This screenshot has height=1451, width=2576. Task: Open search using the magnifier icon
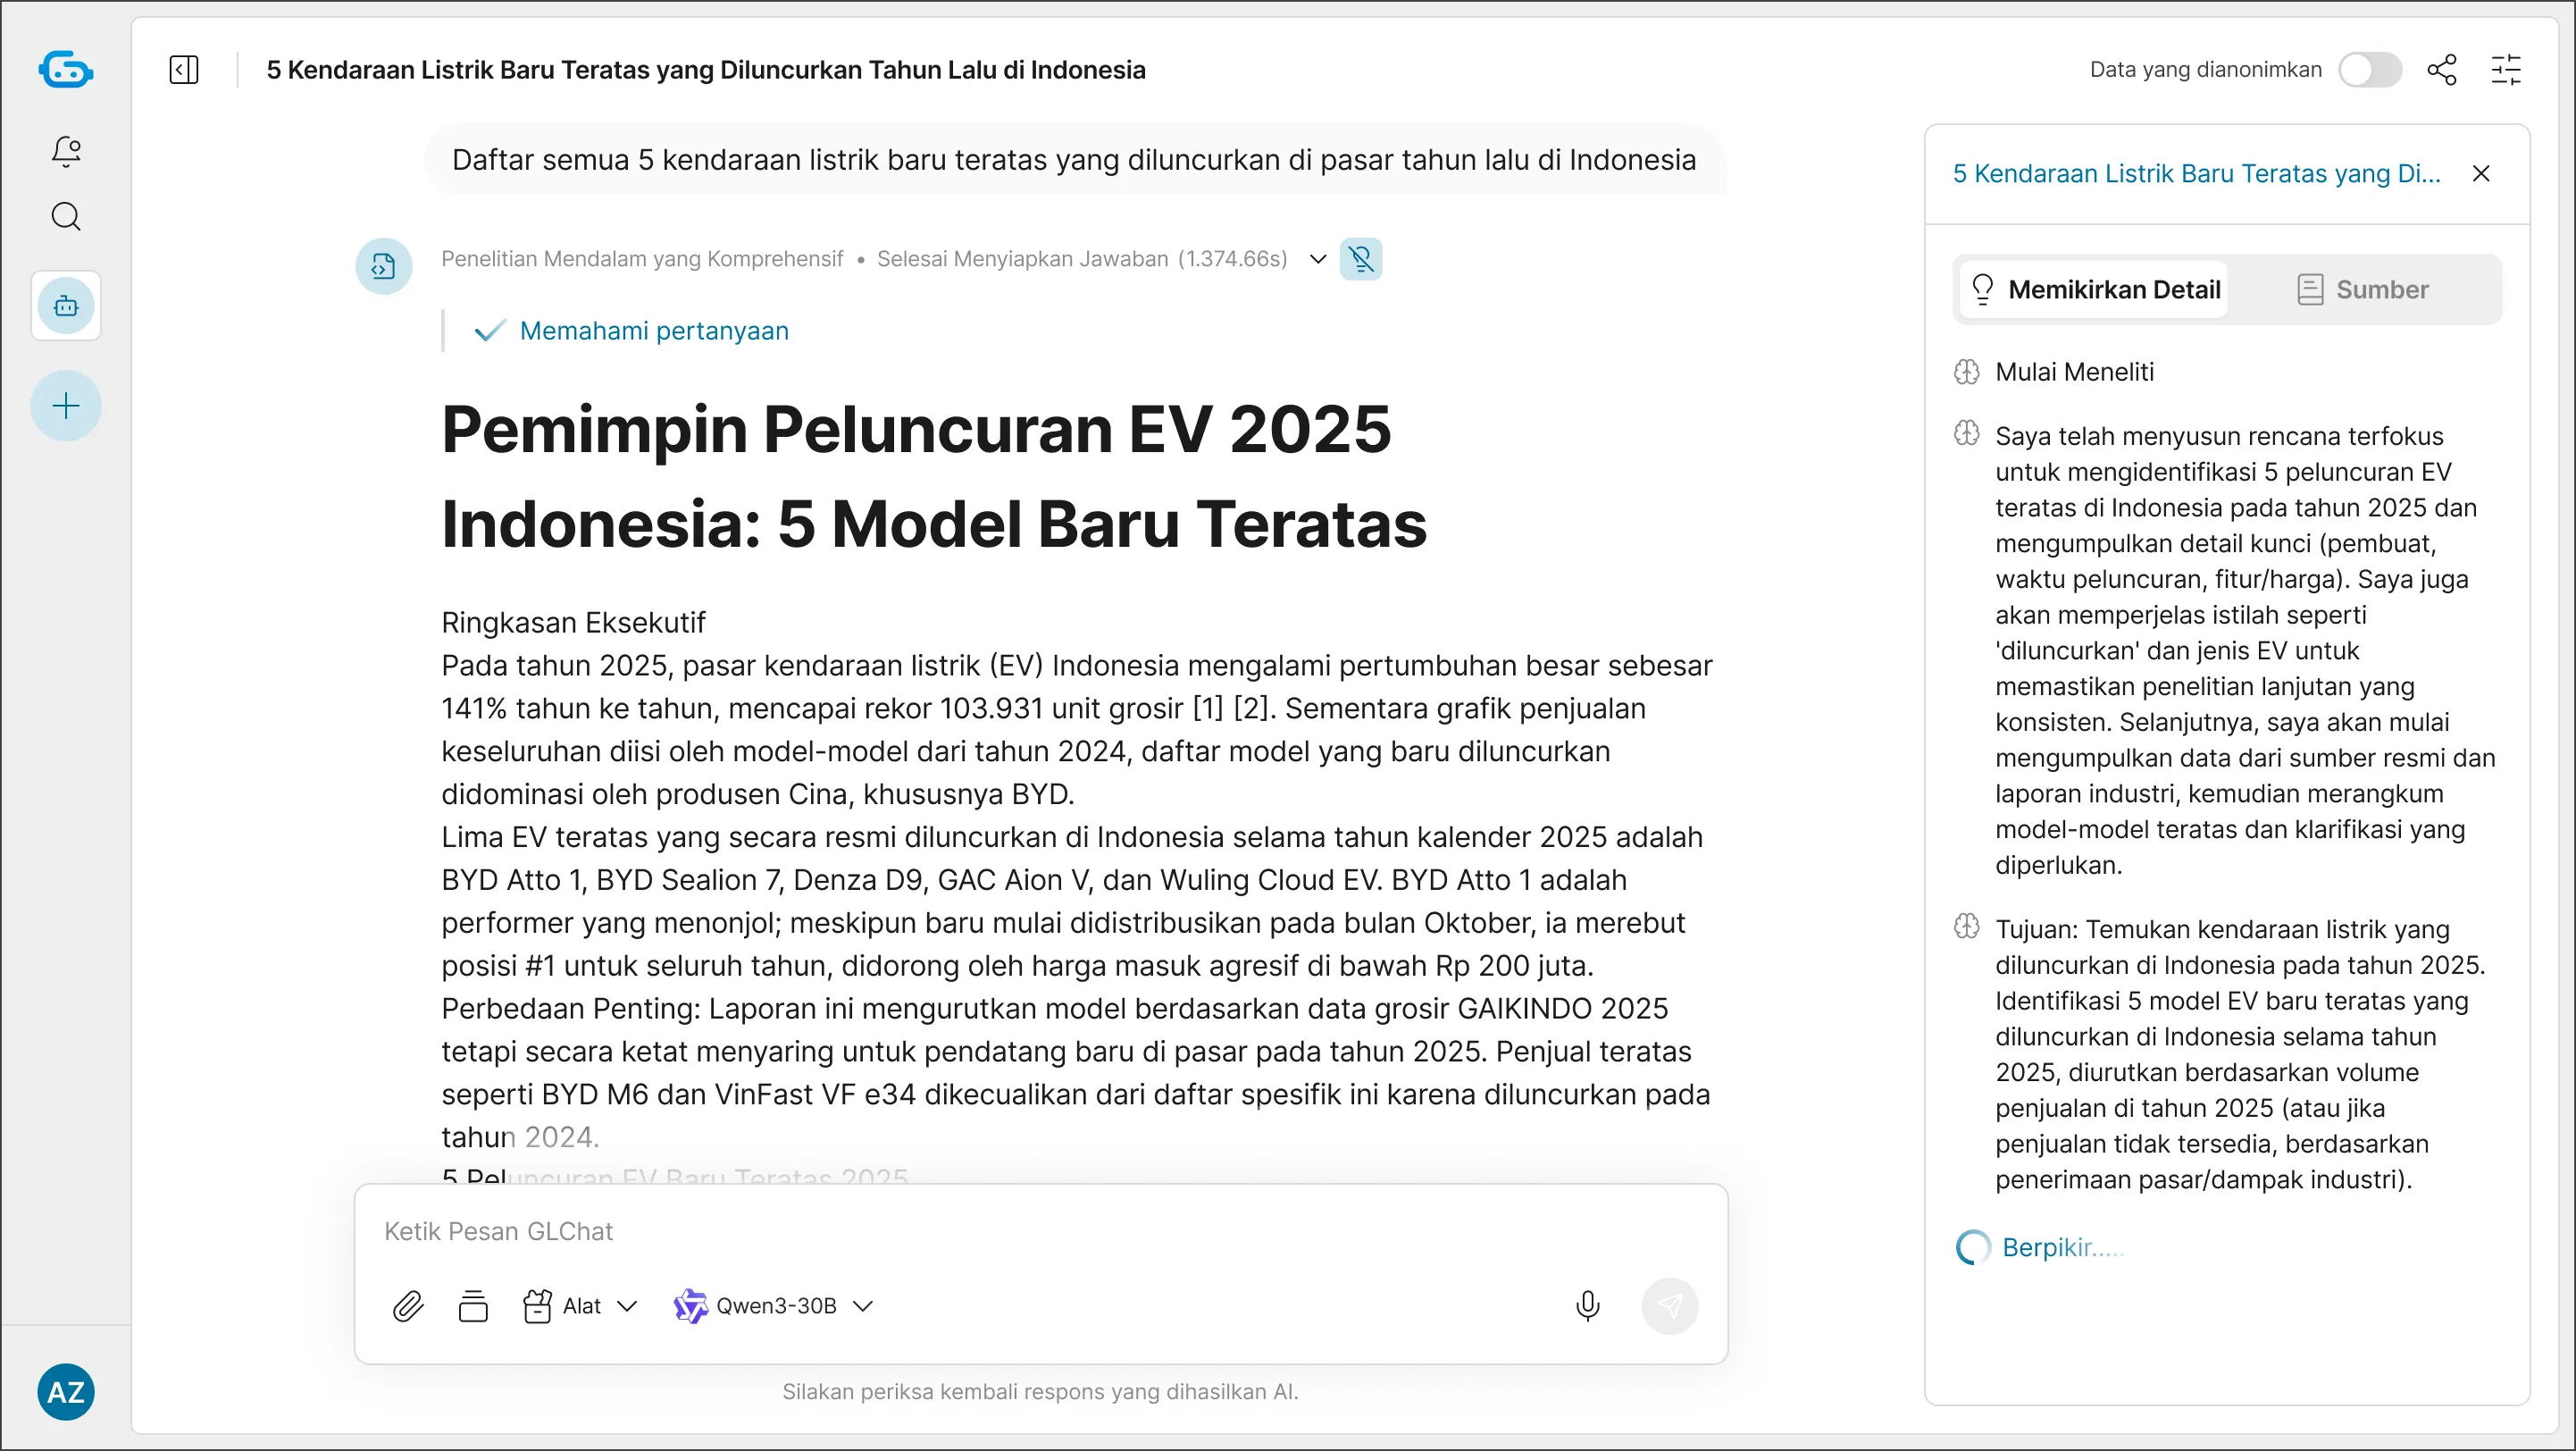[x=65, y=215]
